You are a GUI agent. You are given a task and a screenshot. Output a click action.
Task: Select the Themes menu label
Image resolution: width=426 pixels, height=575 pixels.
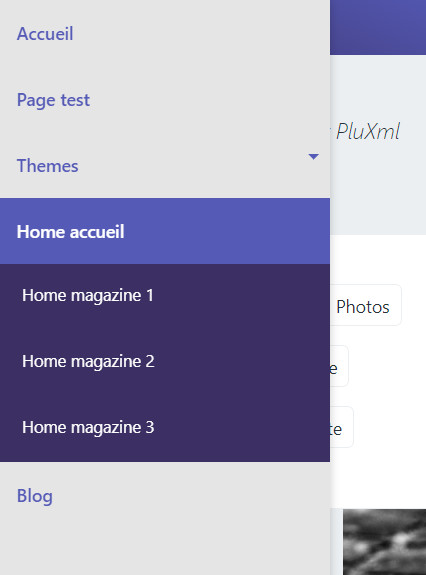(48, 166)
